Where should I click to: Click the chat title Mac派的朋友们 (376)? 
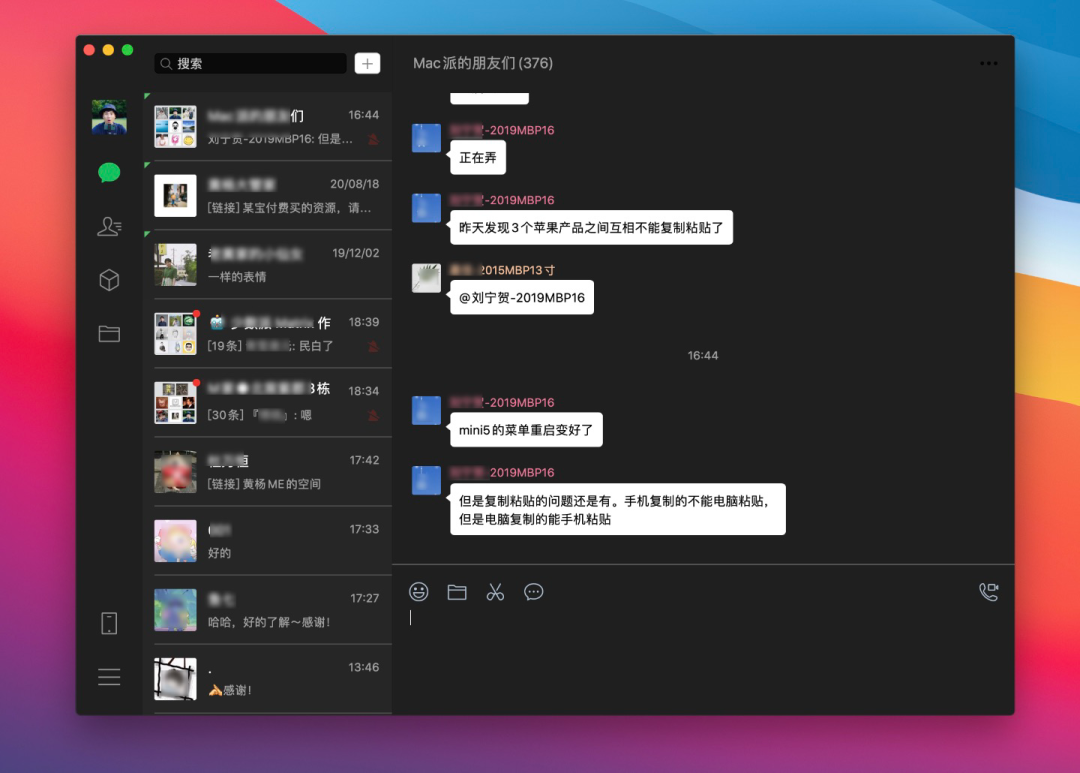(x=483, y=63)
